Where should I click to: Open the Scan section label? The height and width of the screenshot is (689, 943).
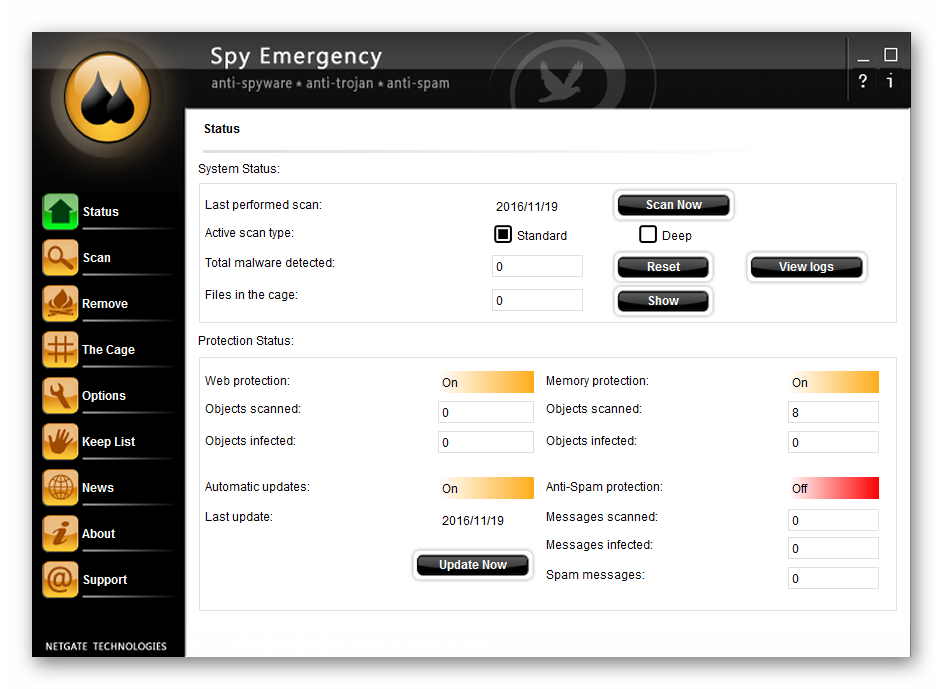click(96, 257)
